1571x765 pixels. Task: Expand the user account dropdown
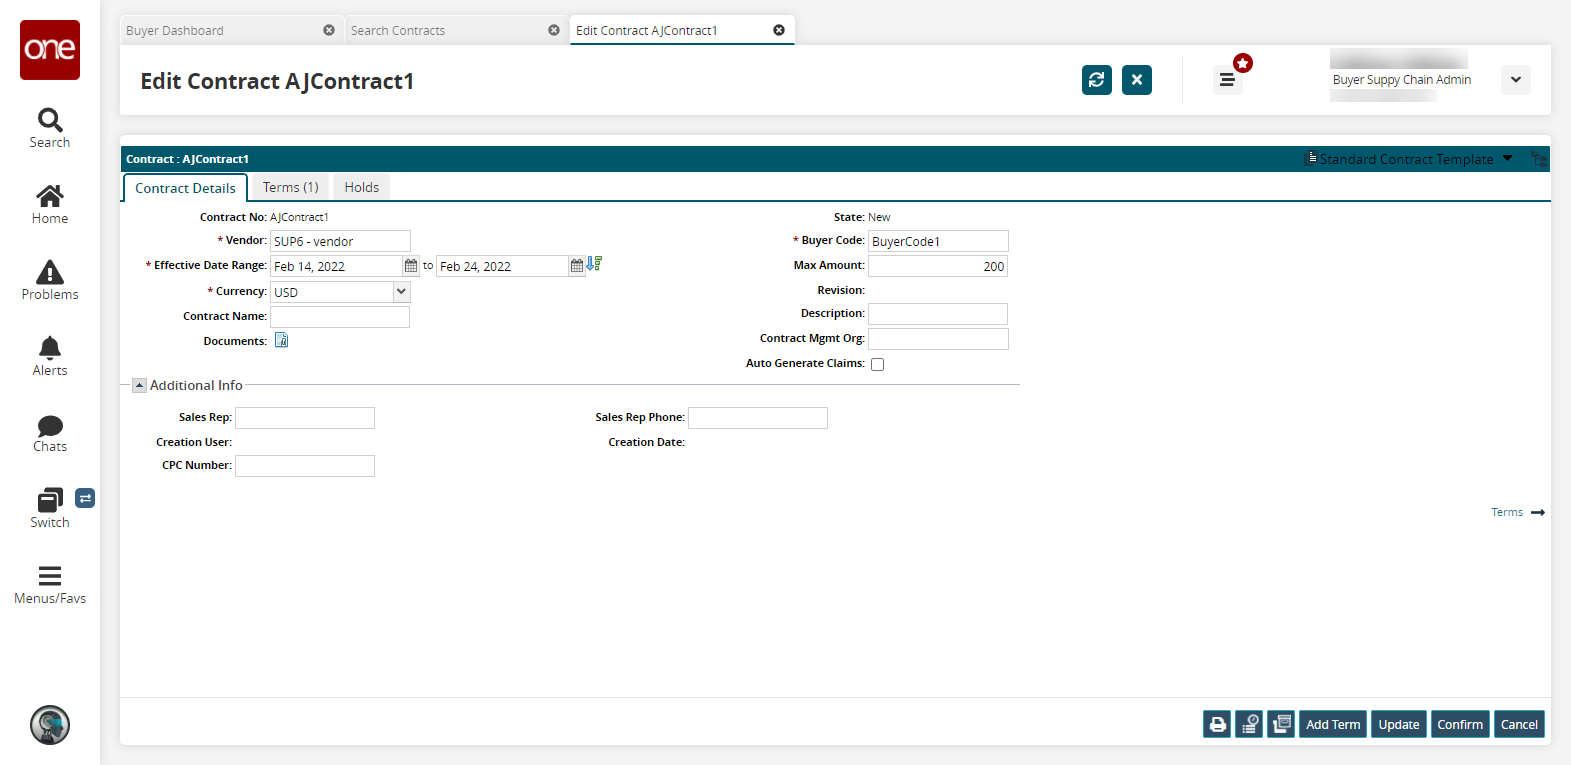coord(1516,80)
